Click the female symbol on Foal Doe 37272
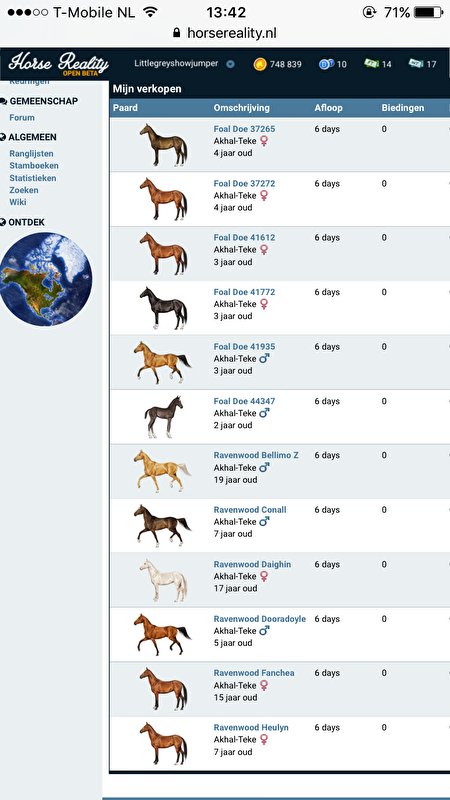The image size is (450, 800). pyautogui.click(x=264, y=195)
